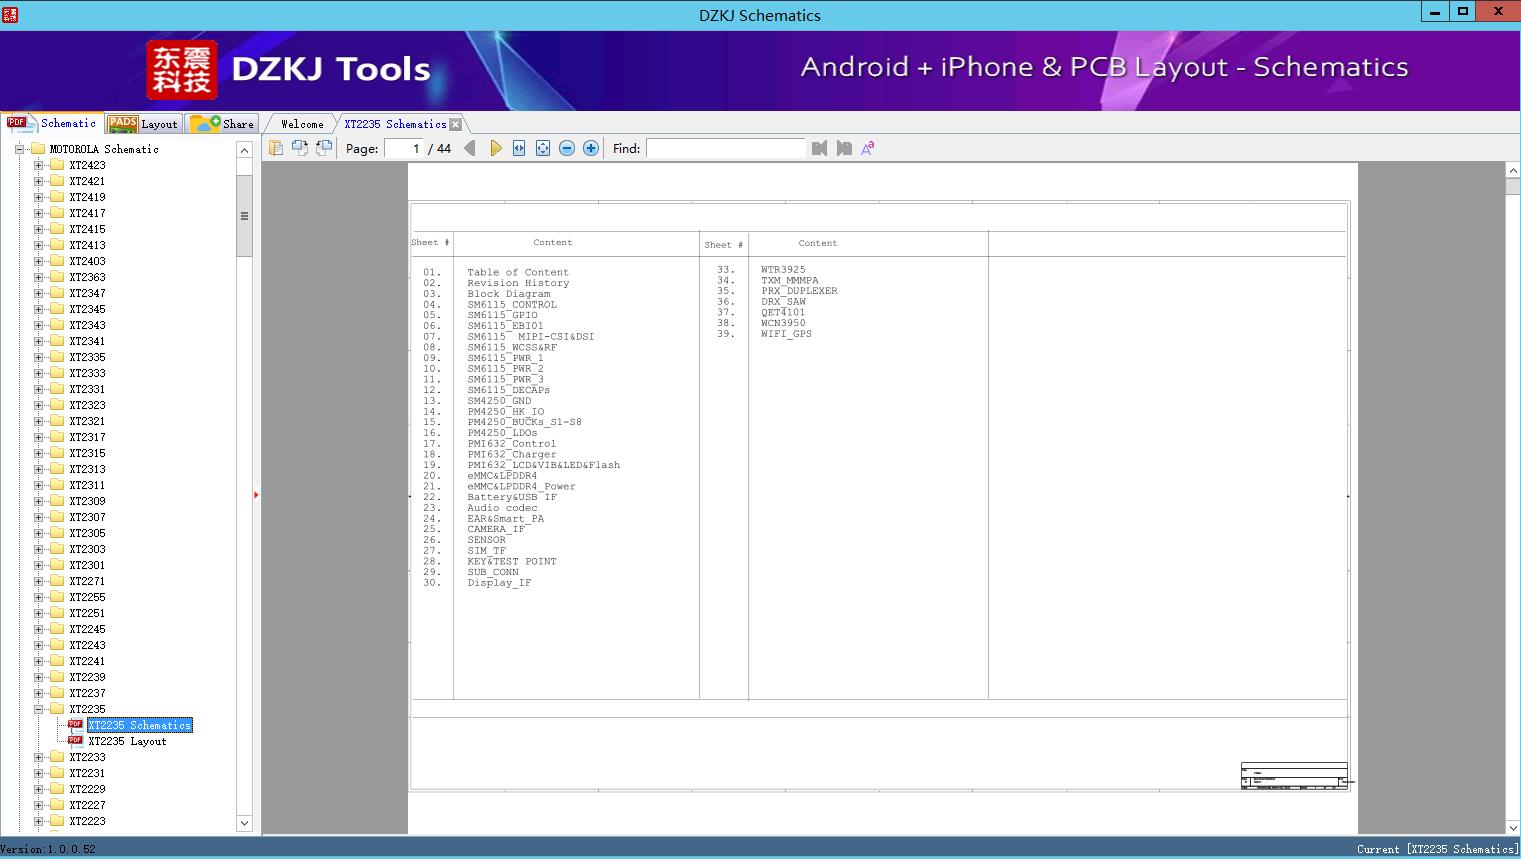Viewport: 1521px width, 859px height.
Task: Toggle match case search icon
Action: point(868,148)
